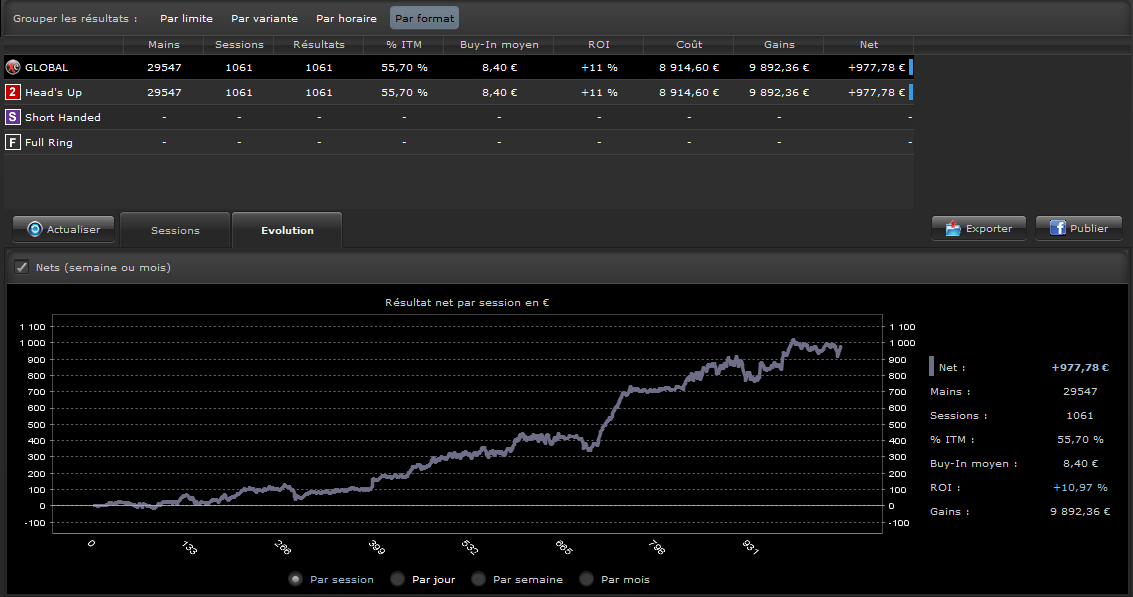Select the Par session radio button
The height and width of the screenshot is (597, 1133).
pos(295,579)
